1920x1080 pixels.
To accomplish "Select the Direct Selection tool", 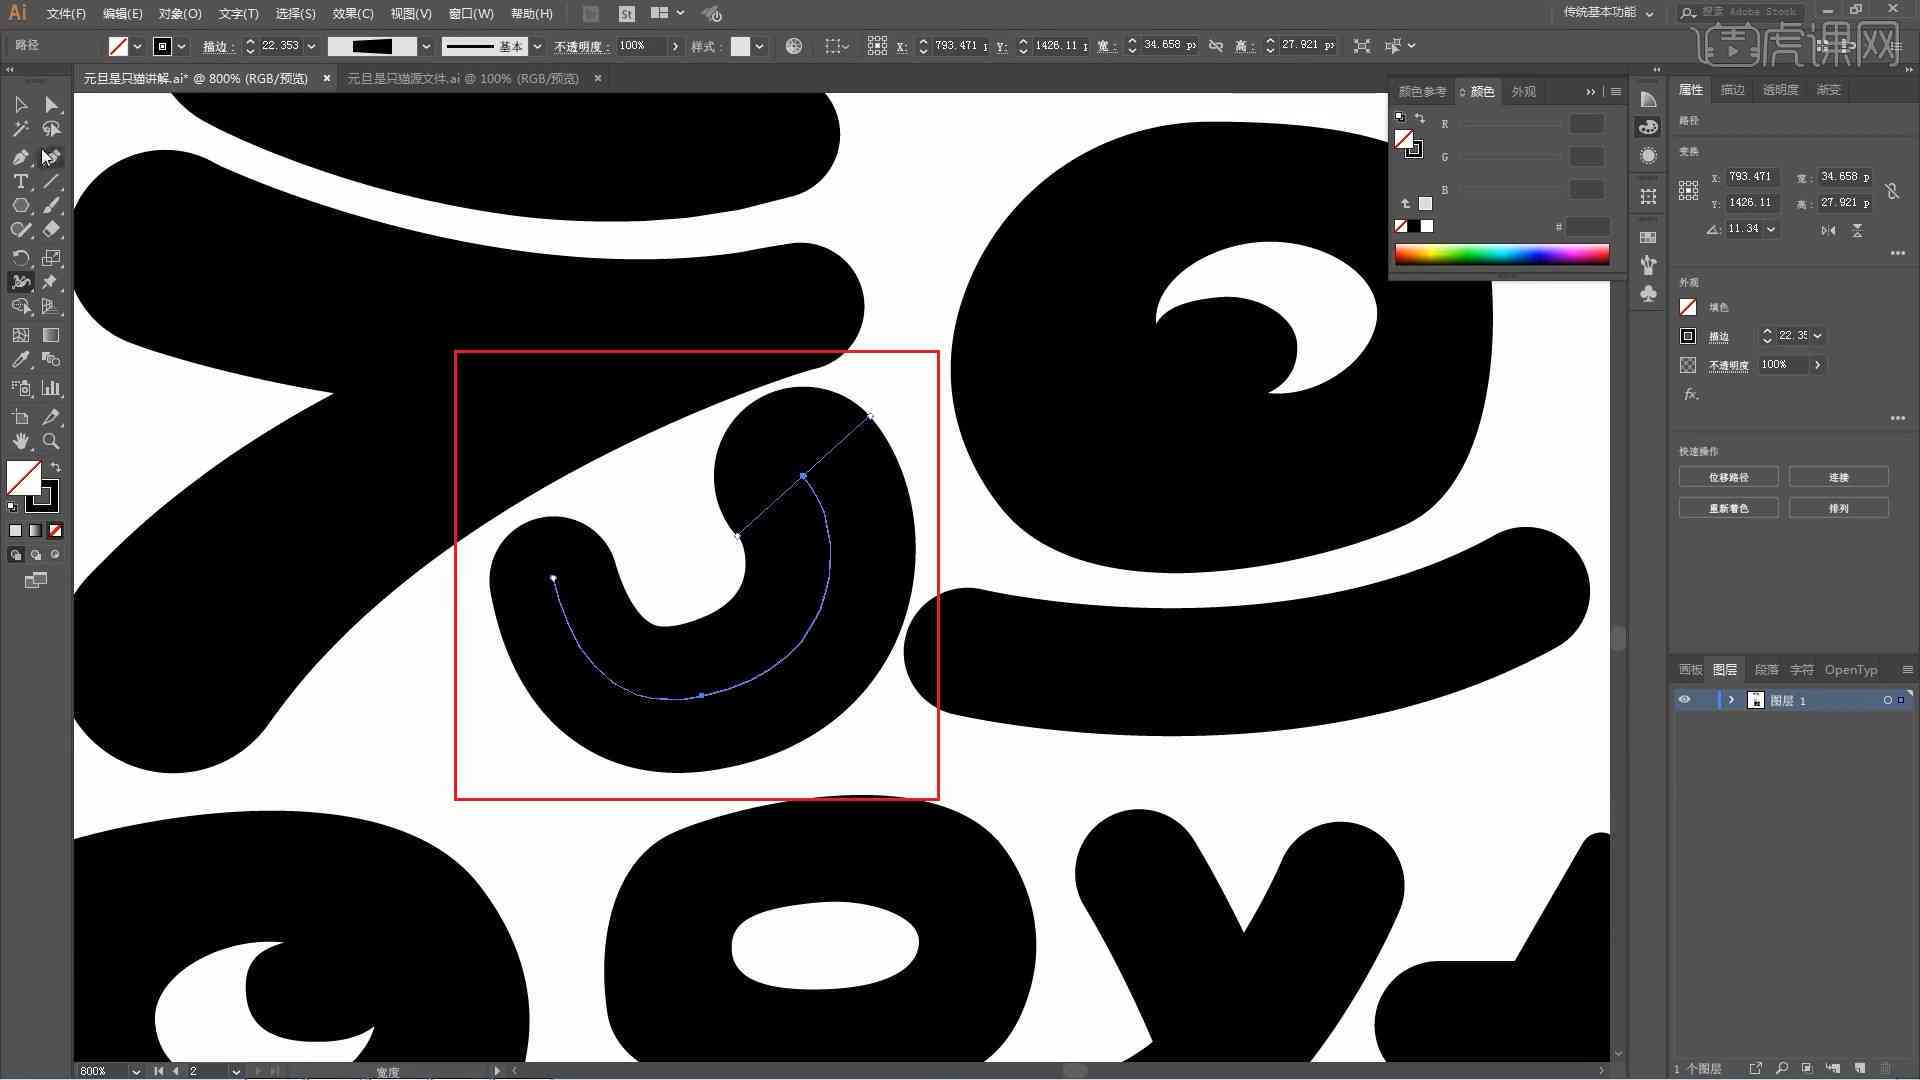I will click(x=50, y=103).
